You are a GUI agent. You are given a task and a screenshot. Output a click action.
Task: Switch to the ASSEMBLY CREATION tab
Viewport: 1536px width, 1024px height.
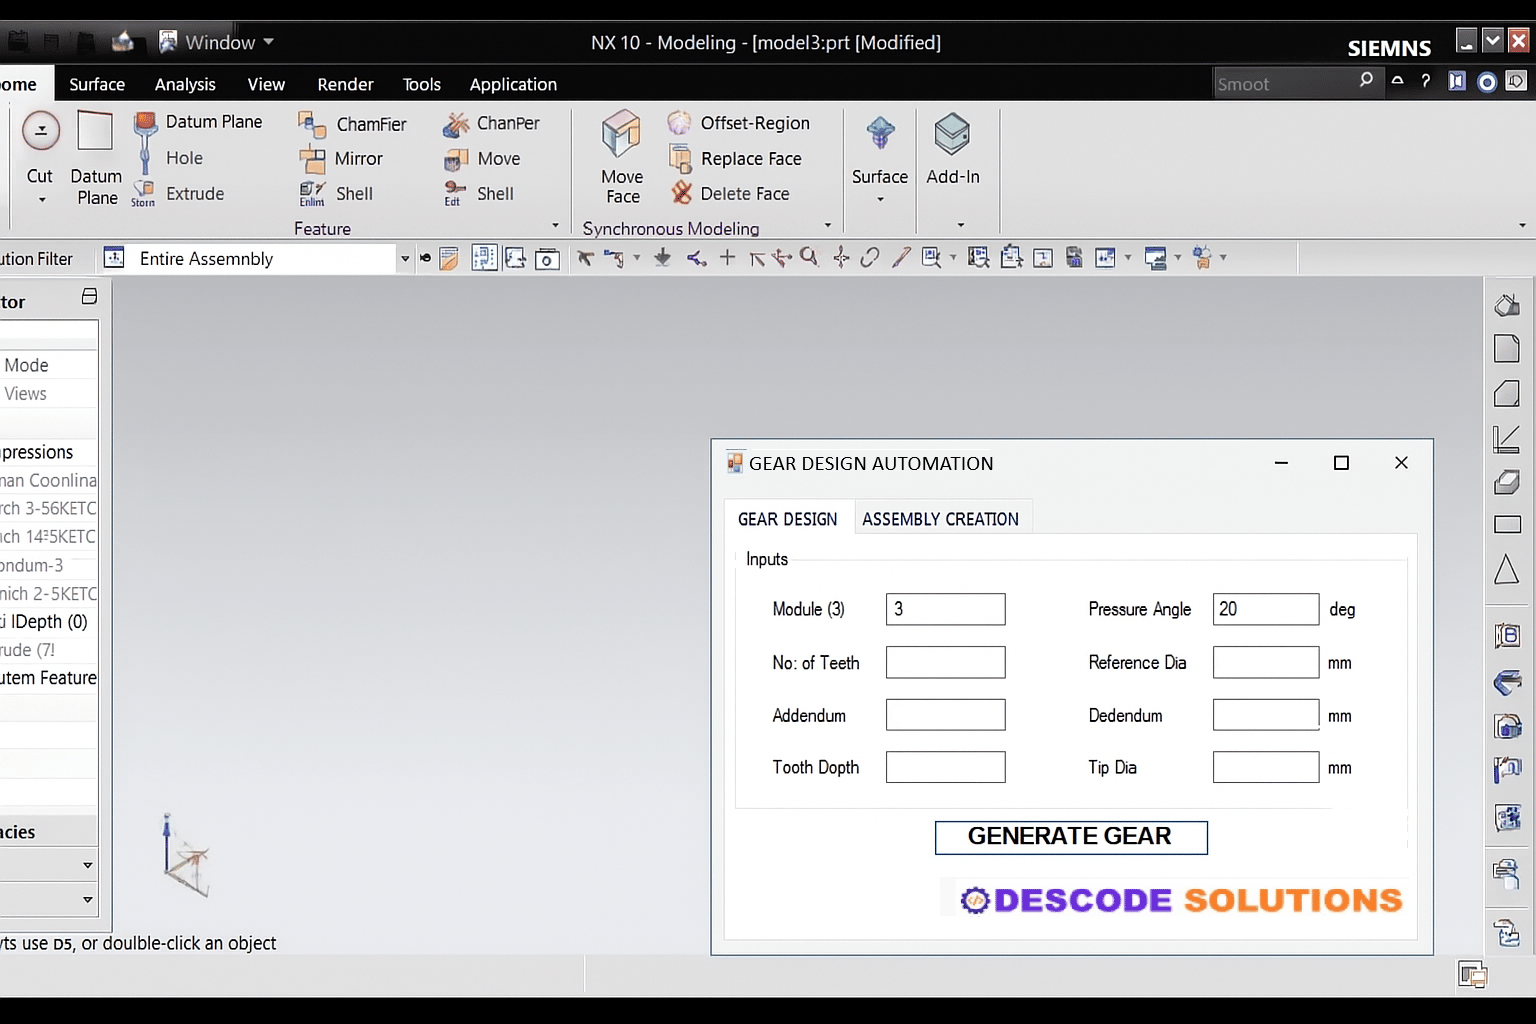pos(941,518)
